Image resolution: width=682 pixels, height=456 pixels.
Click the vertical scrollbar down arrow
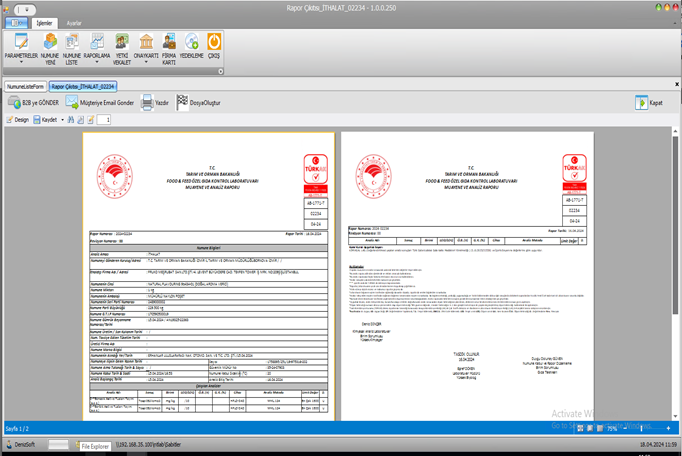click(675, 416)
